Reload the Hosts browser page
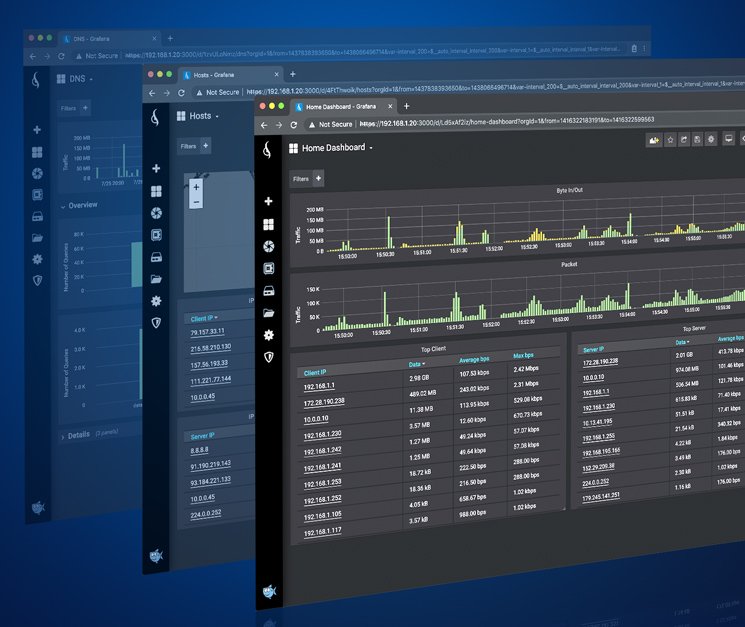 (181, 93)
